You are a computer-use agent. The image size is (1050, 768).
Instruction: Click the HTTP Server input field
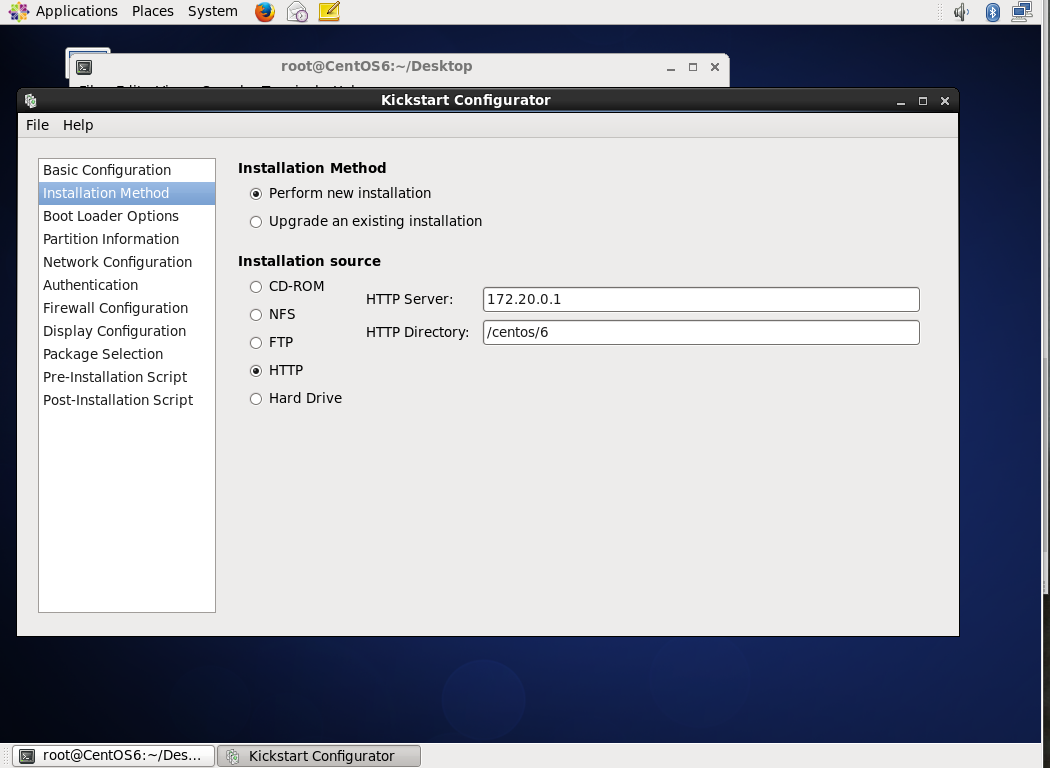[x=701, y=299]
